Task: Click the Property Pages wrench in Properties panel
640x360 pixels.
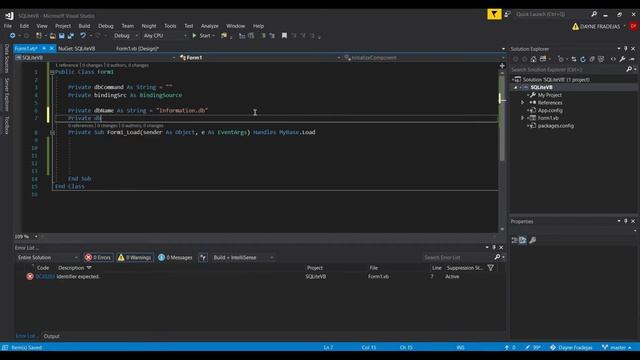Action: pos(532,240)
